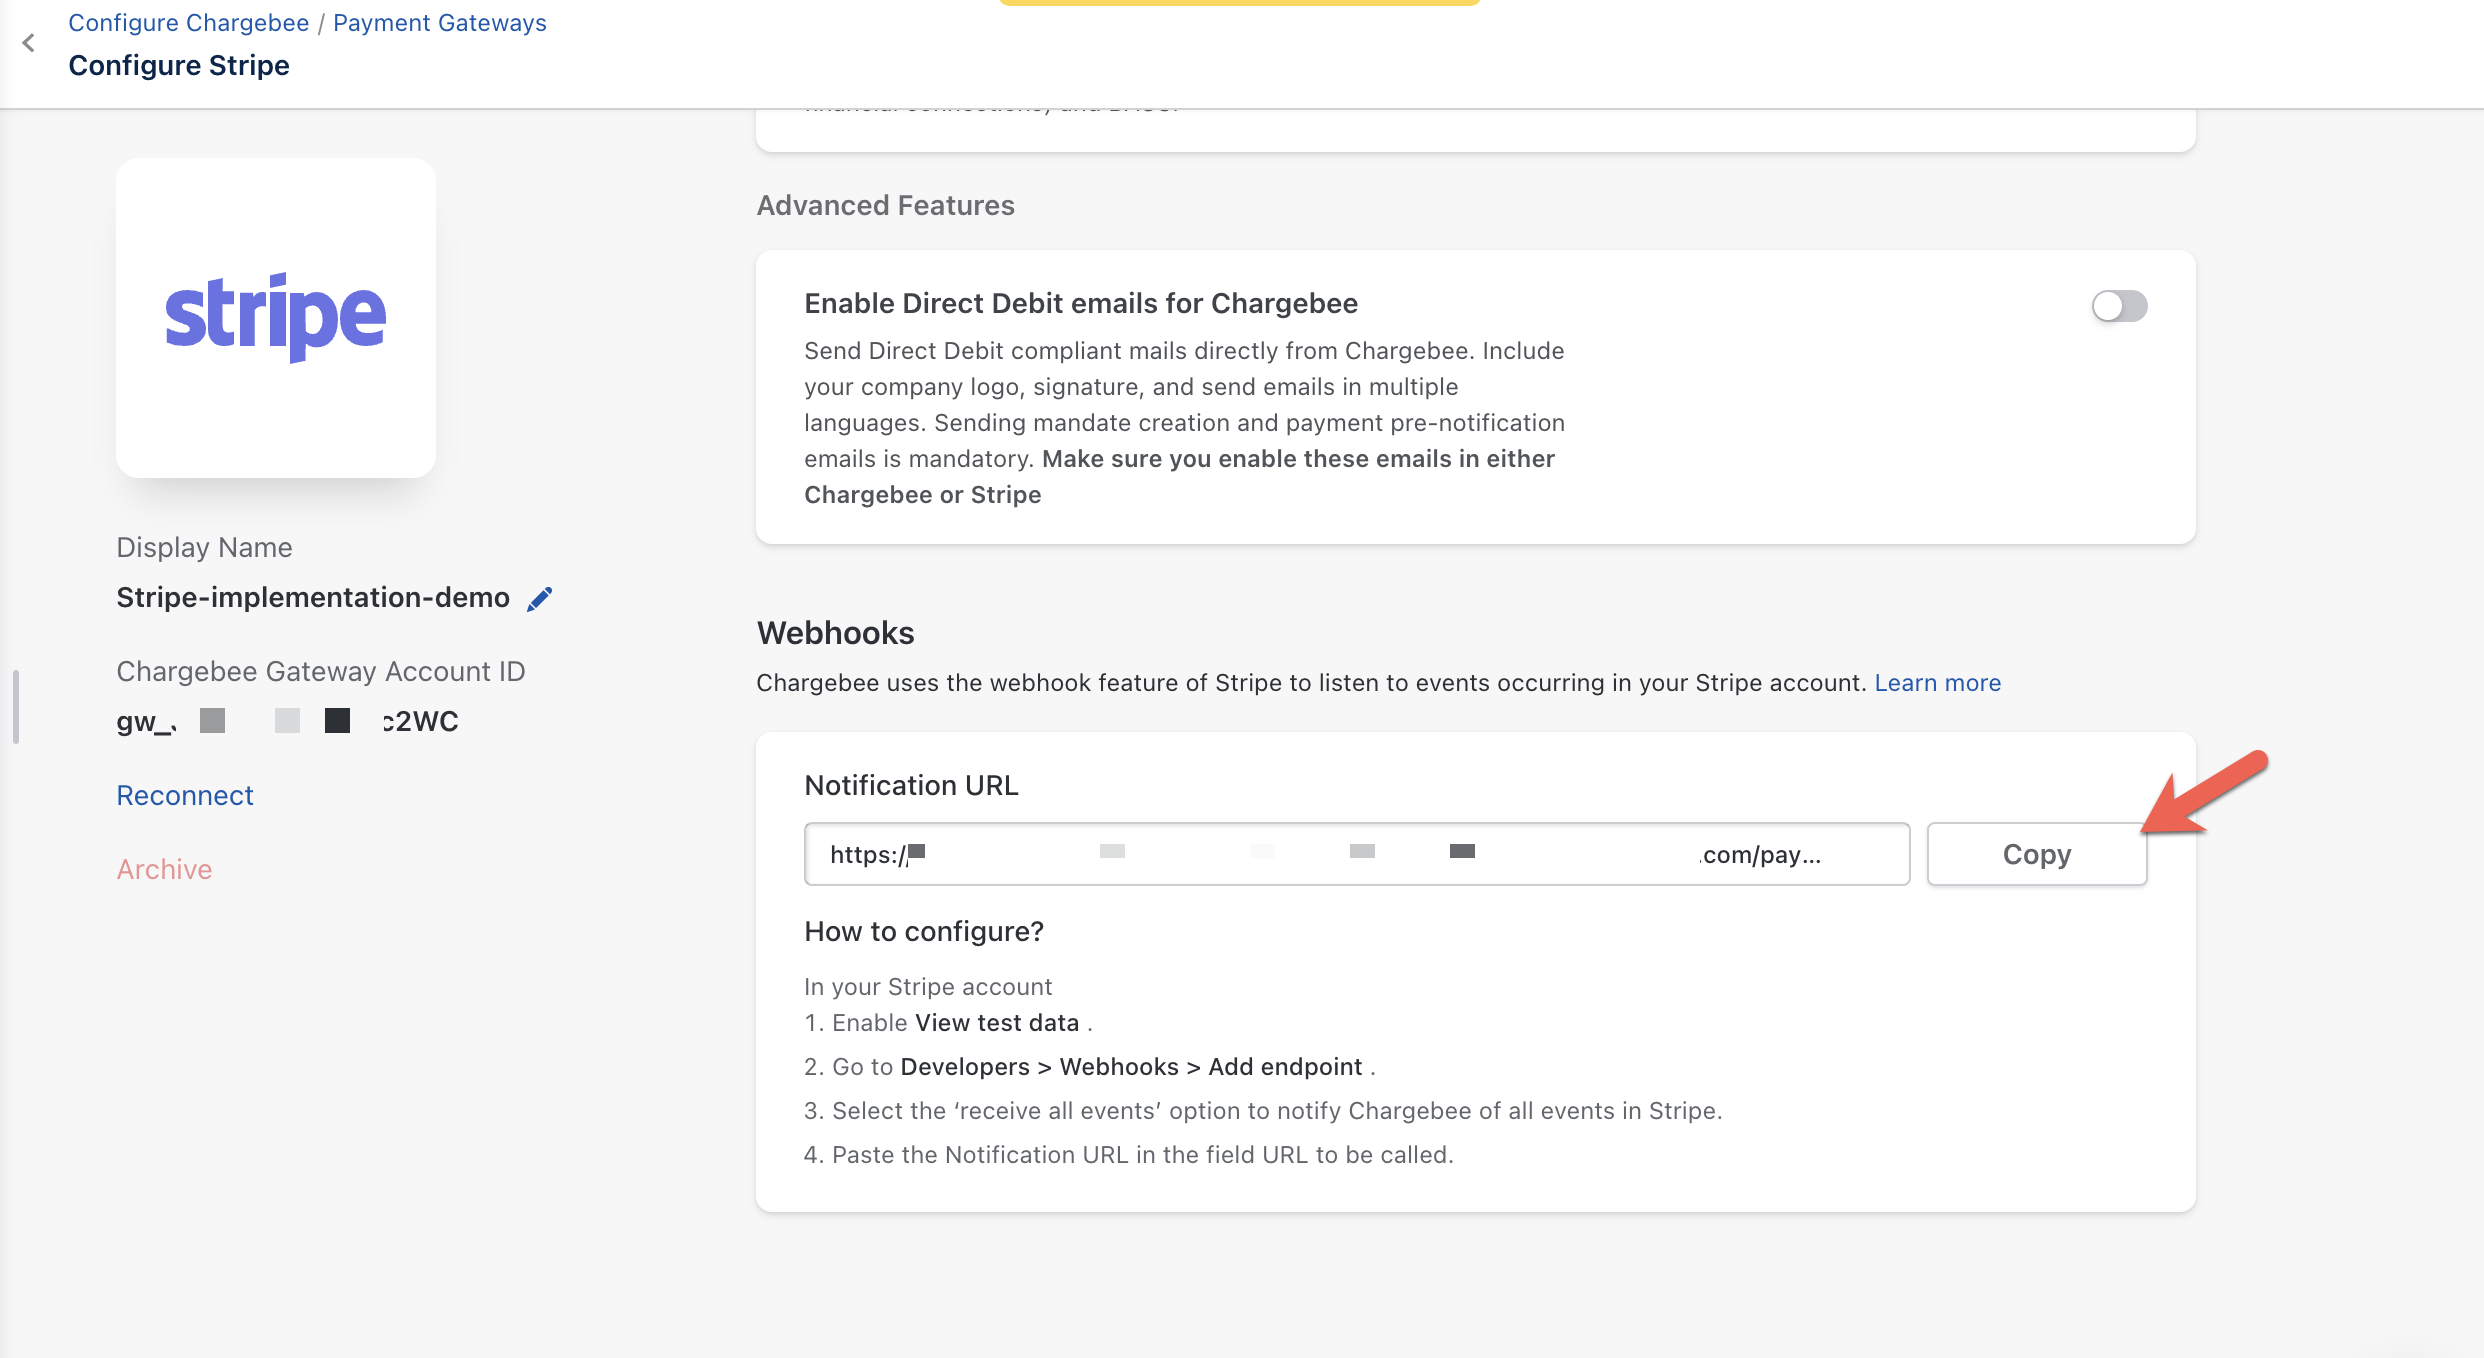Go to the Payment Gateways breadcrumb

pyautogui.click(x=439, y=23)
